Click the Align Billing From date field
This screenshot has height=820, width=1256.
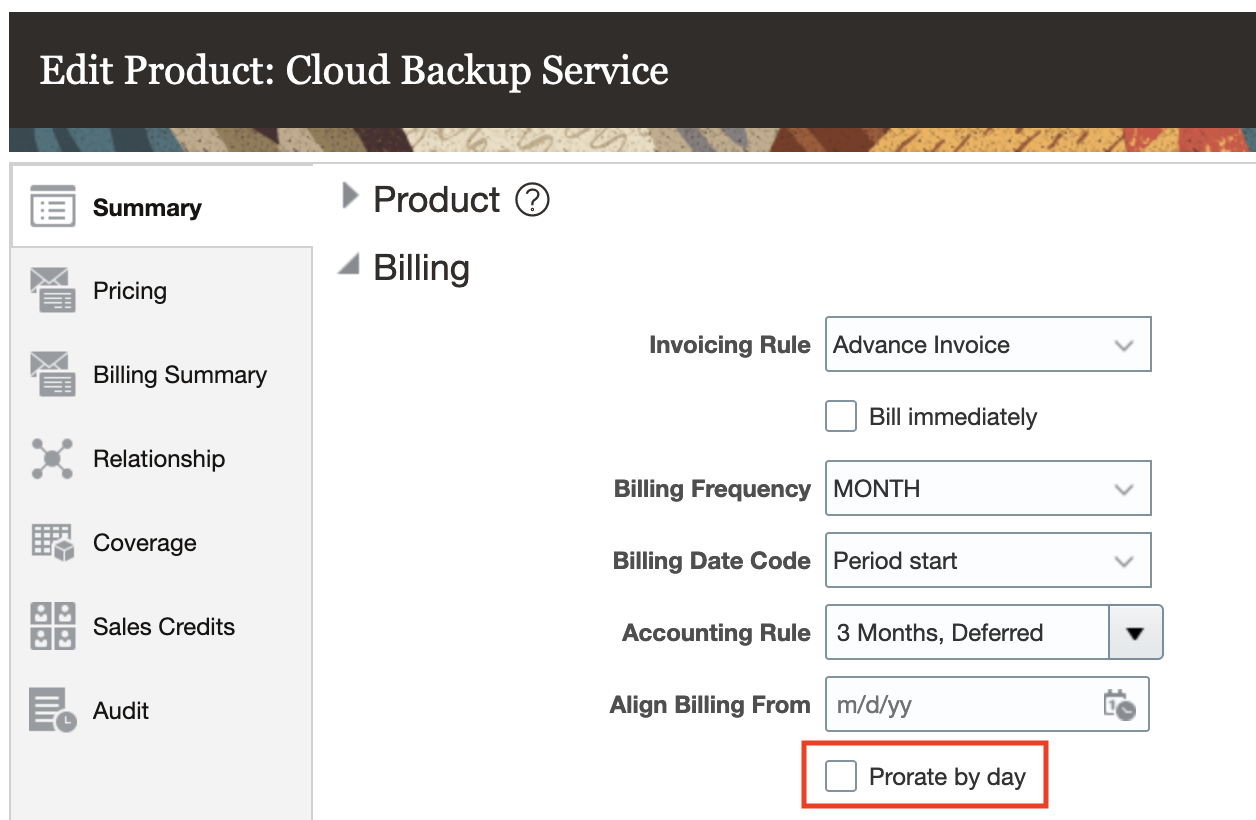coord(960,705)
